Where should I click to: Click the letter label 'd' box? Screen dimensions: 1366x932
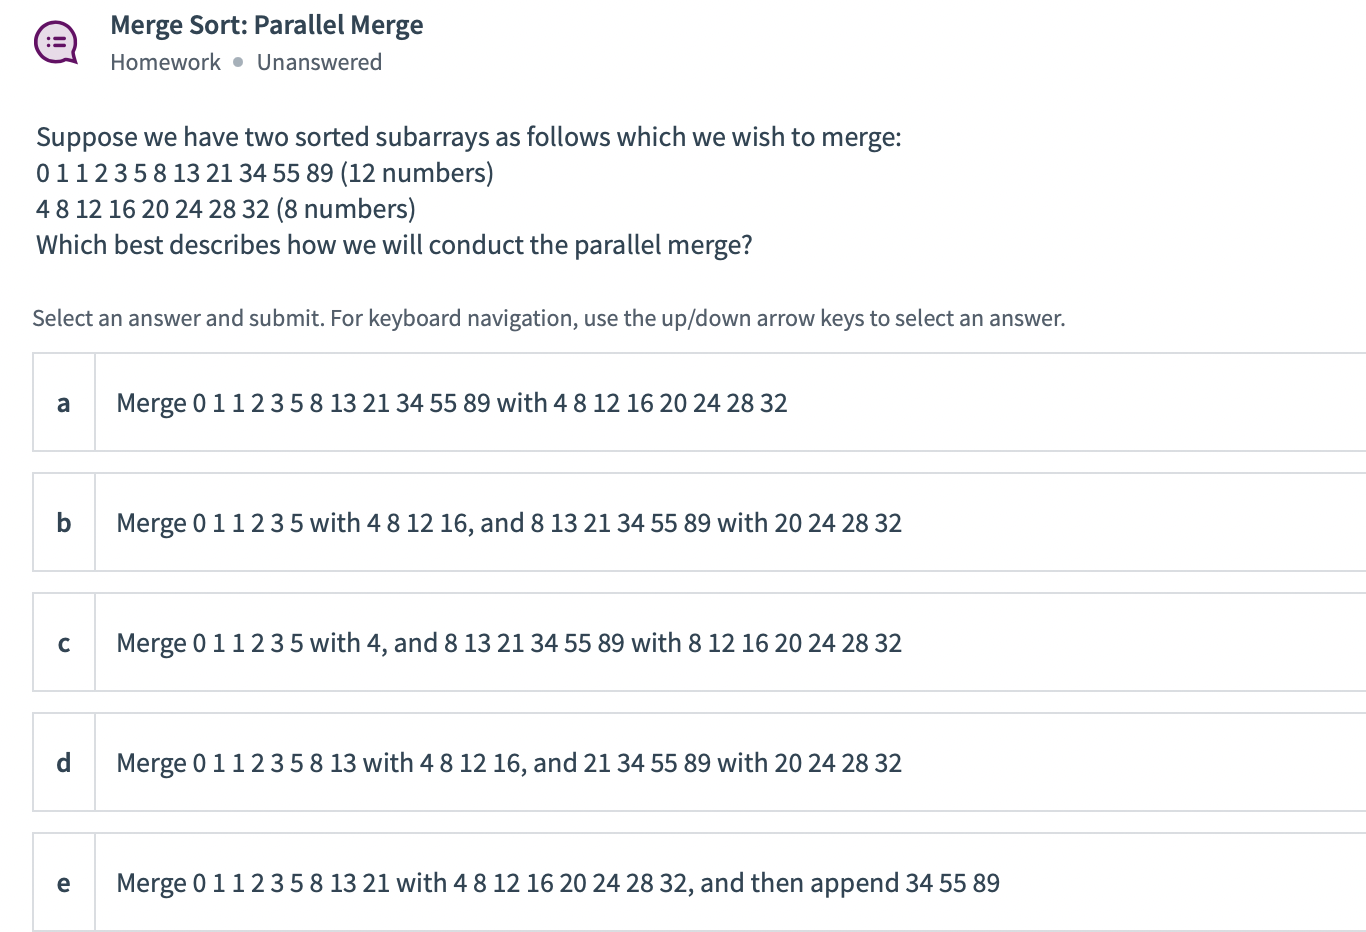coord(63,762)
